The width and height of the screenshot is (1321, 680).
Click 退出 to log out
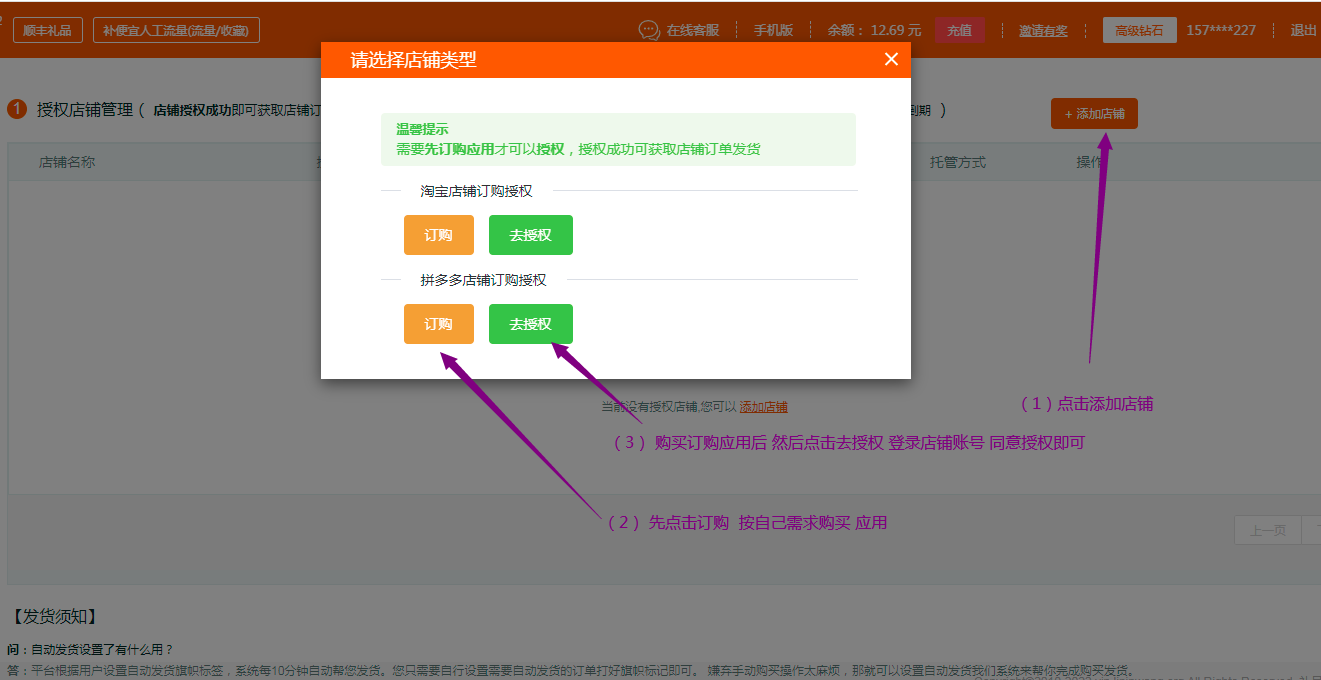point(1304,30)
